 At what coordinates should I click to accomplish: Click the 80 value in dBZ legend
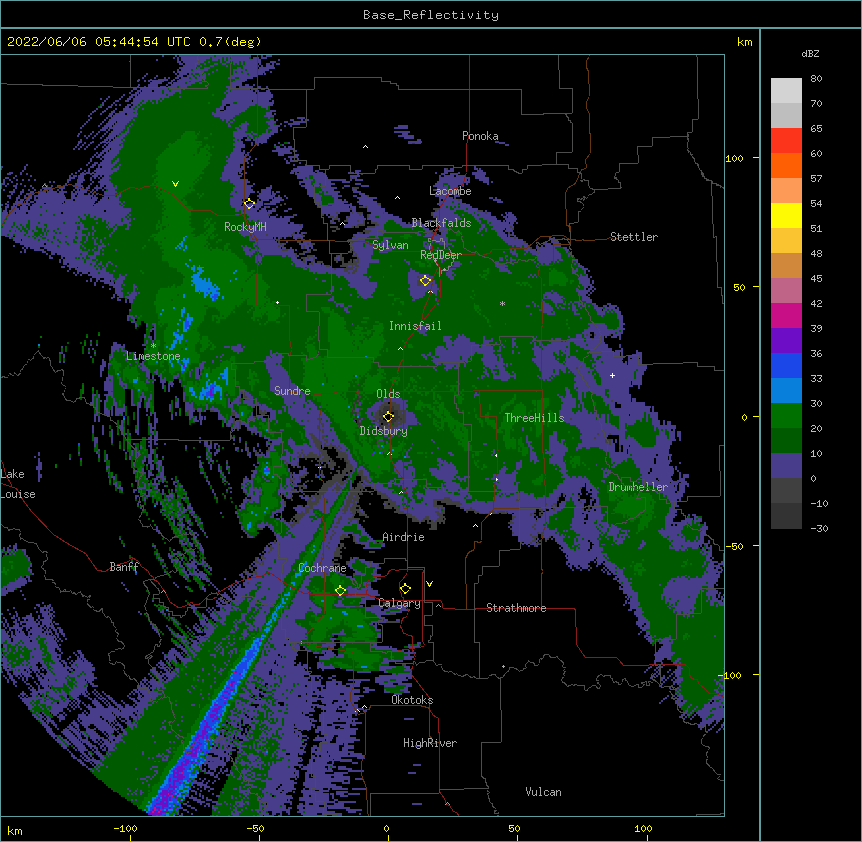(x=816, y=79)
